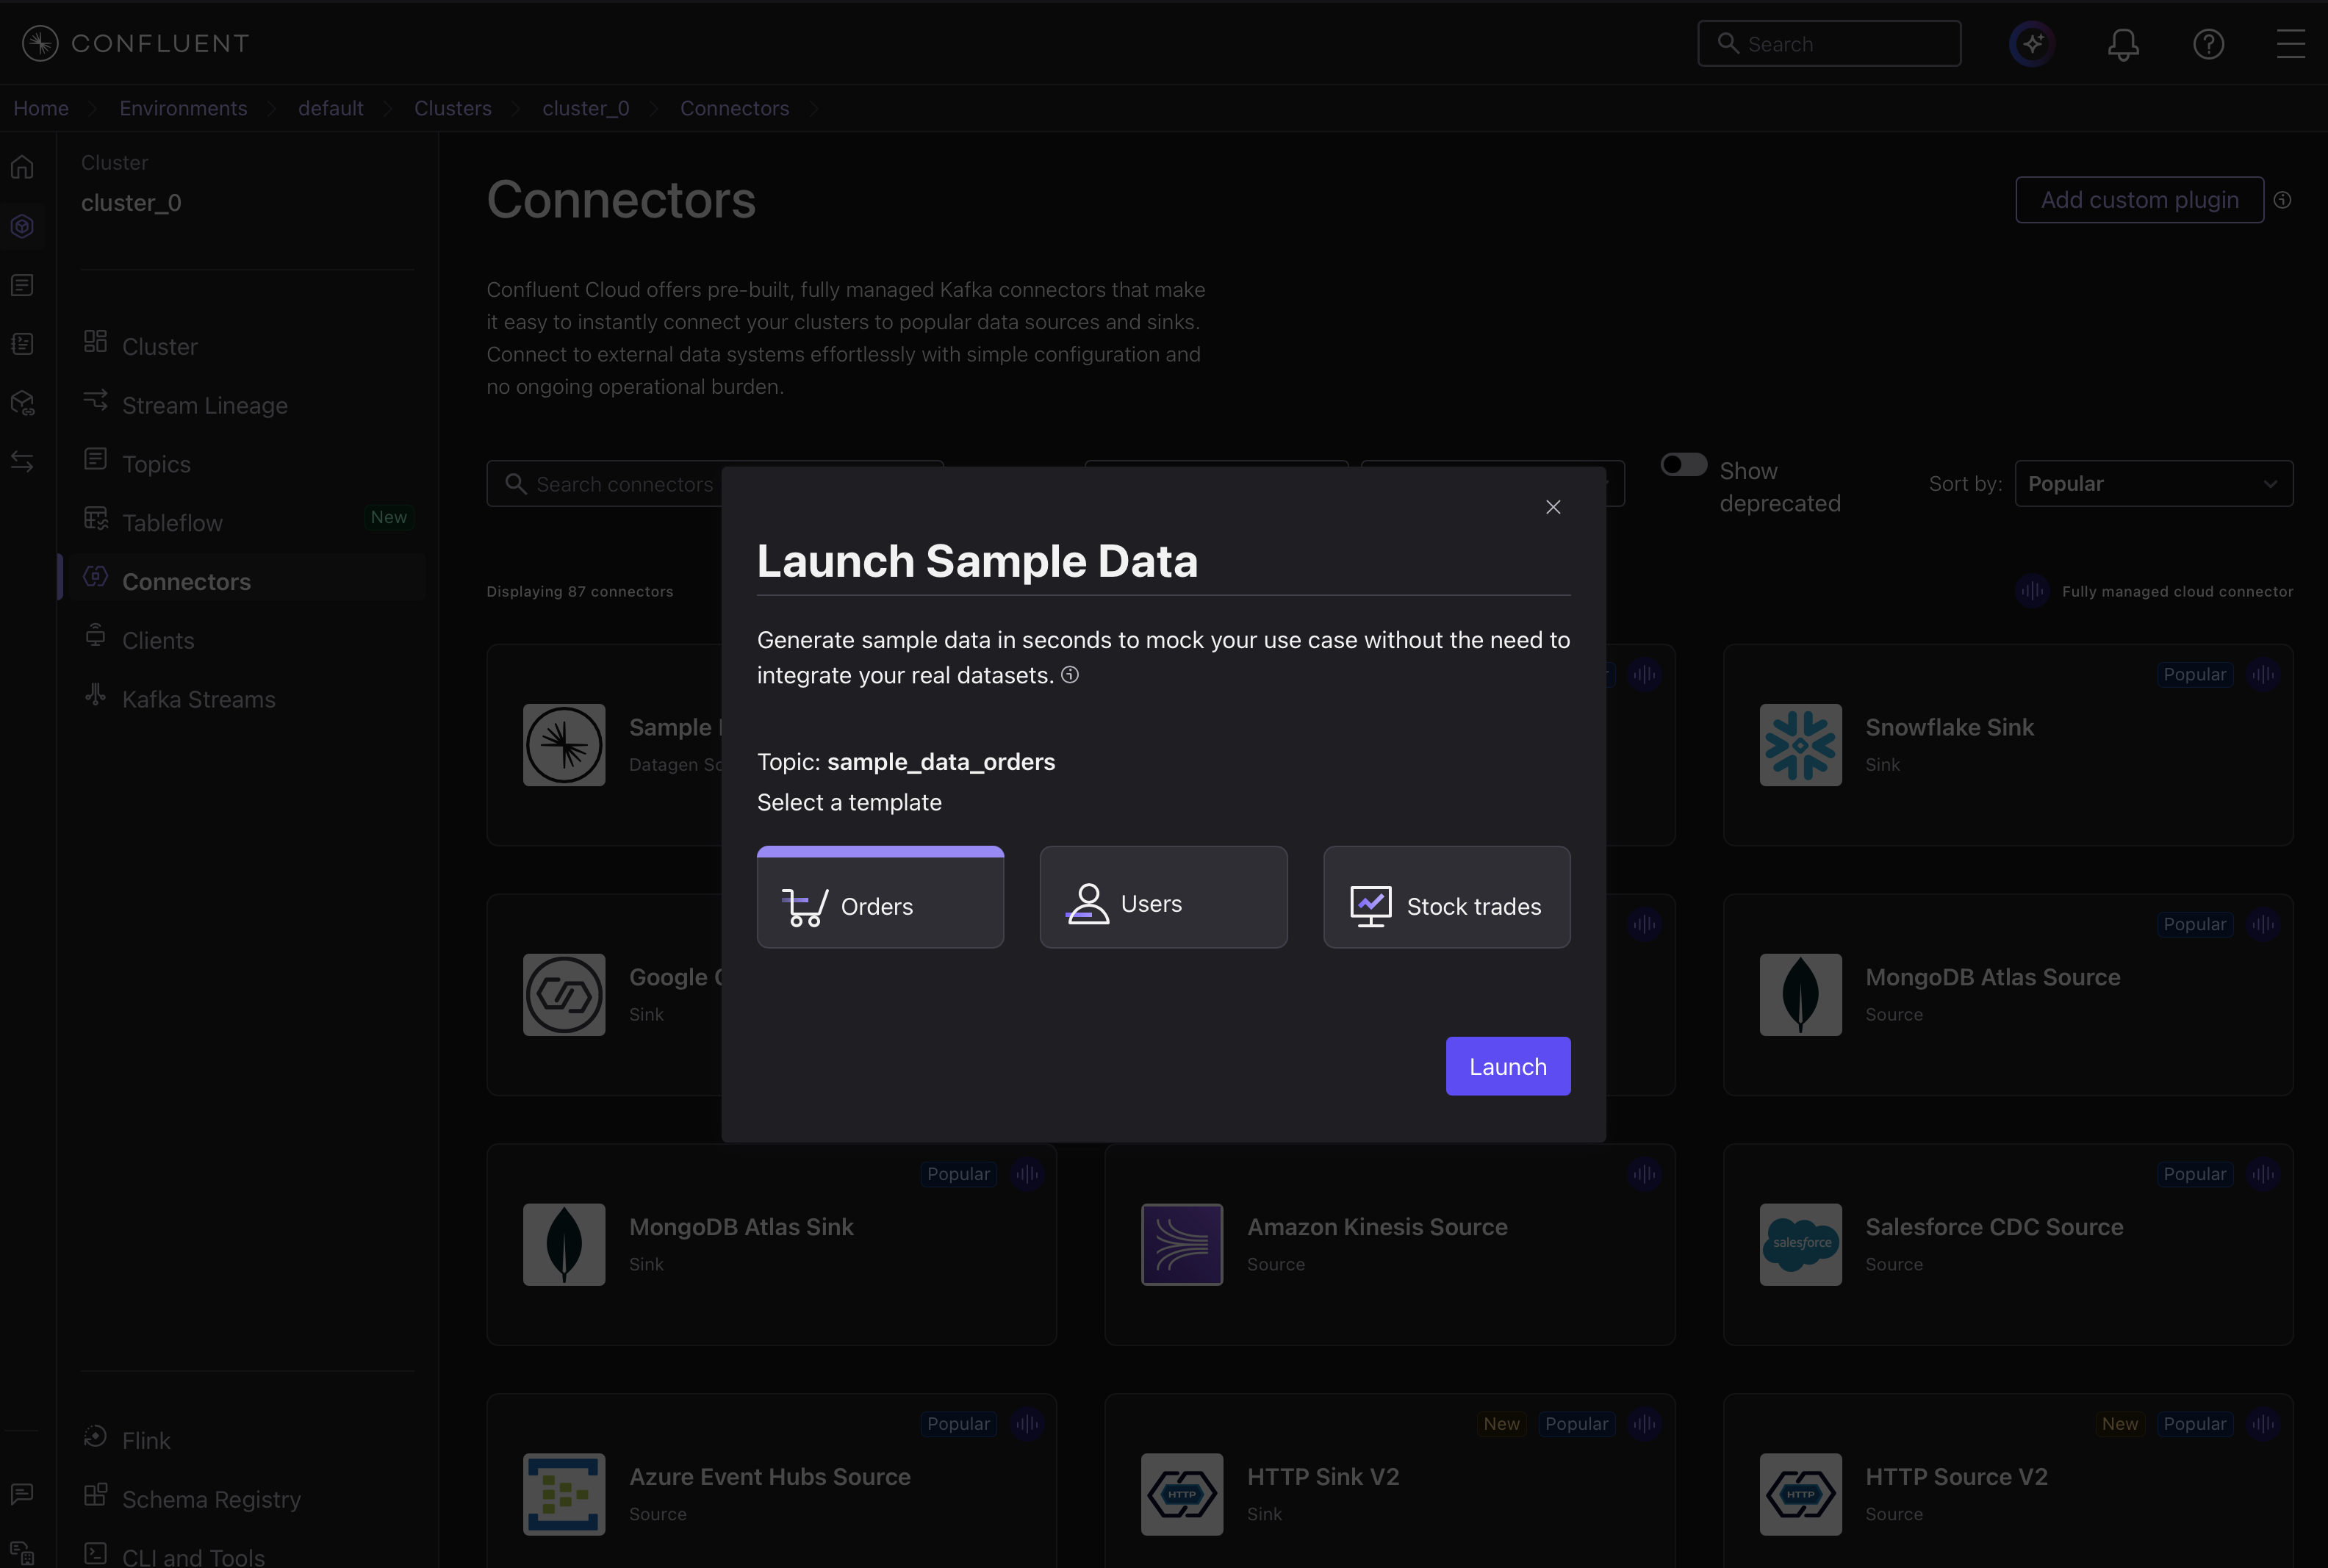
Task: Click the Snowflake Sink logo
Action: 1800,745
